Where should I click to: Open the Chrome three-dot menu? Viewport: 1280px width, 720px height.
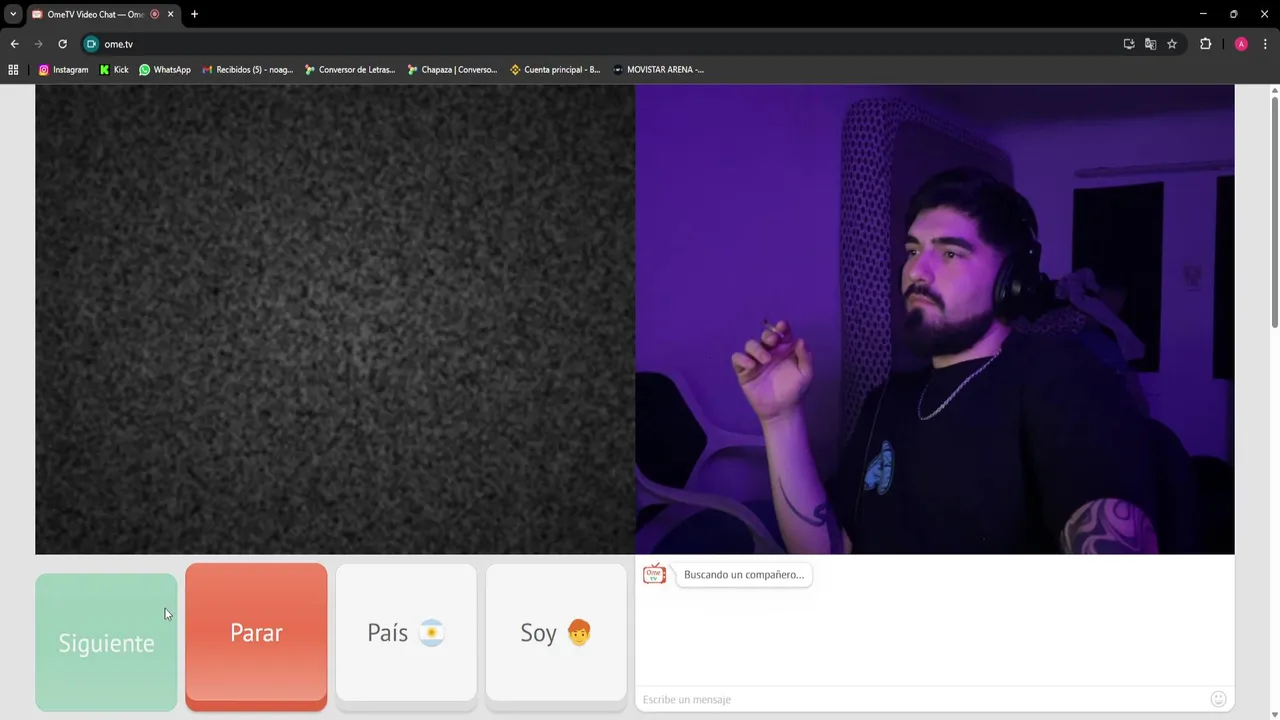coord(1265,44)
